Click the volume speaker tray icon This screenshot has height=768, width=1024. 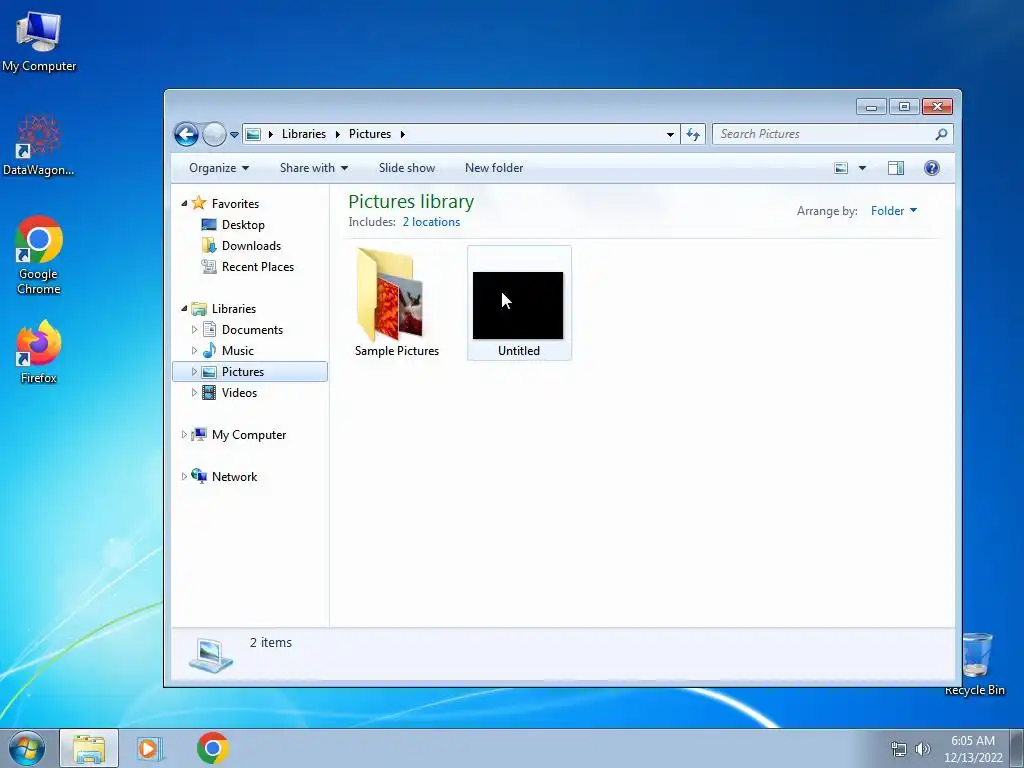pos(922,749)
